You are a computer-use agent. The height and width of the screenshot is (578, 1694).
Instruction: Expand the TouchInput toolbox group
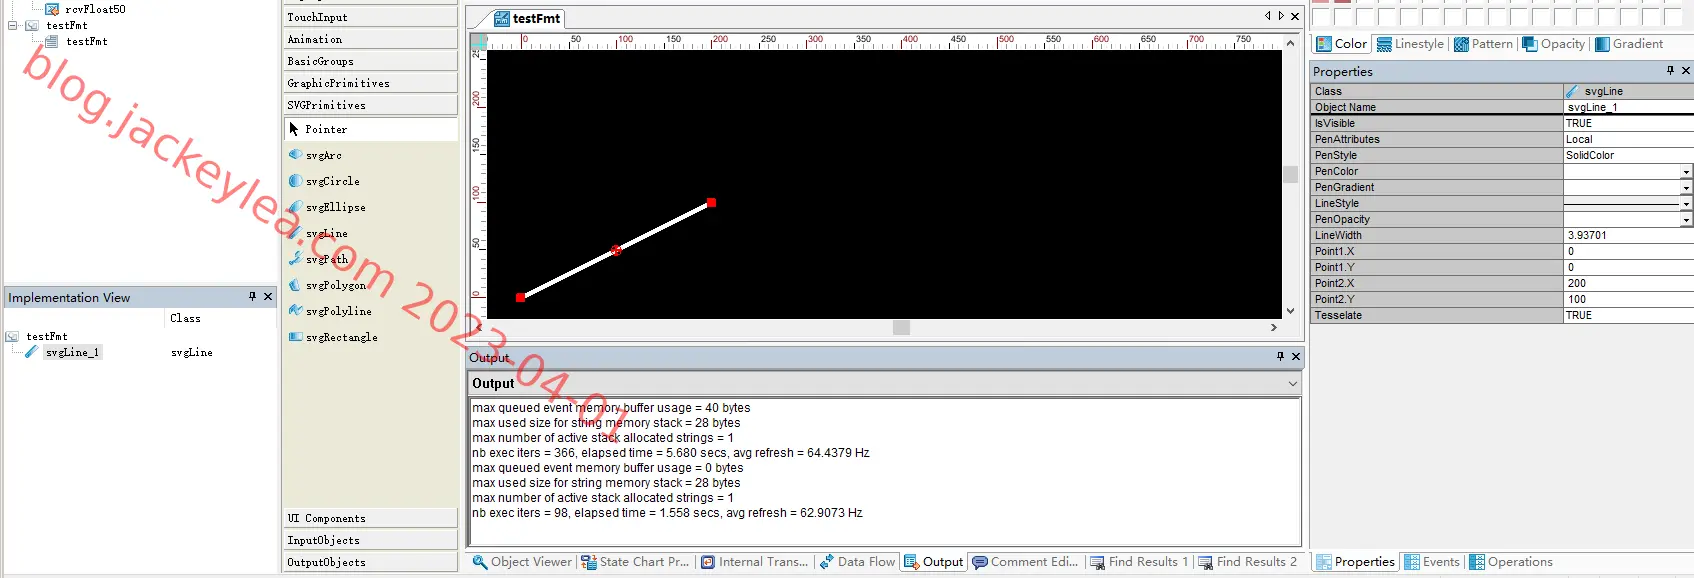(x=370, y=17)
